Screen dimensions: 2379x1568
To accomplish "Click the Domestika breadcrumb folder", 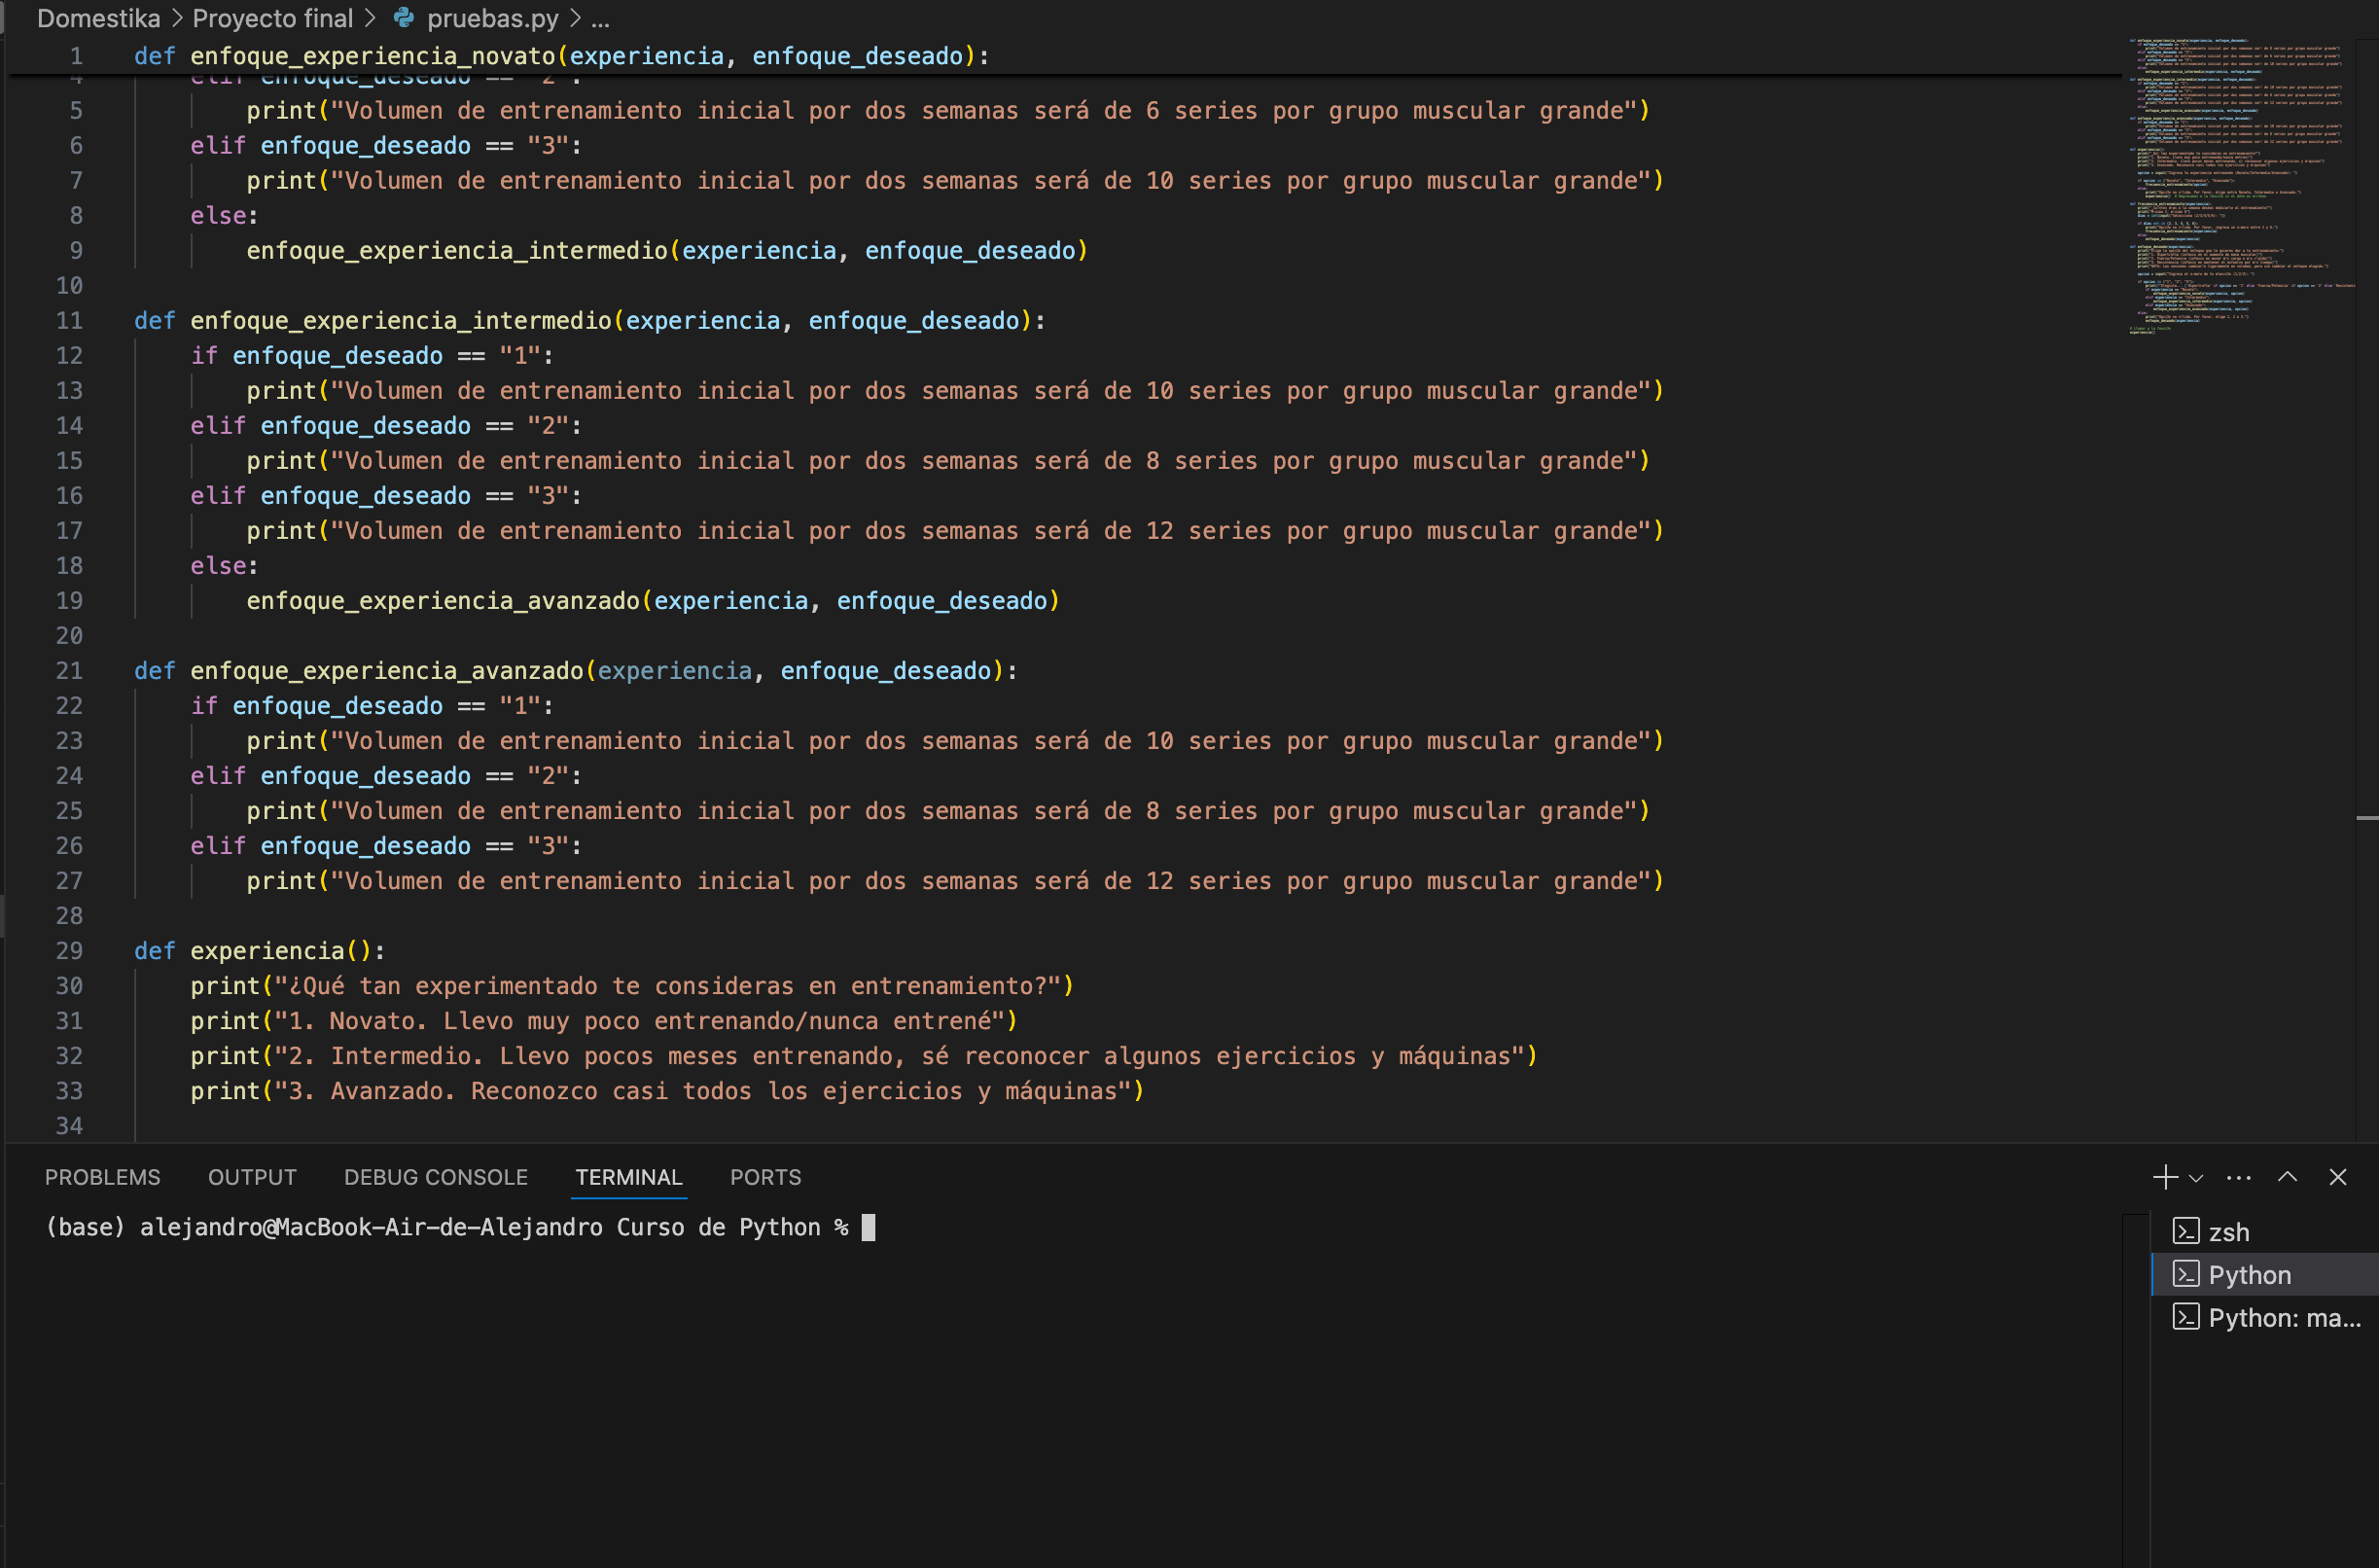I will pos(98,18).
